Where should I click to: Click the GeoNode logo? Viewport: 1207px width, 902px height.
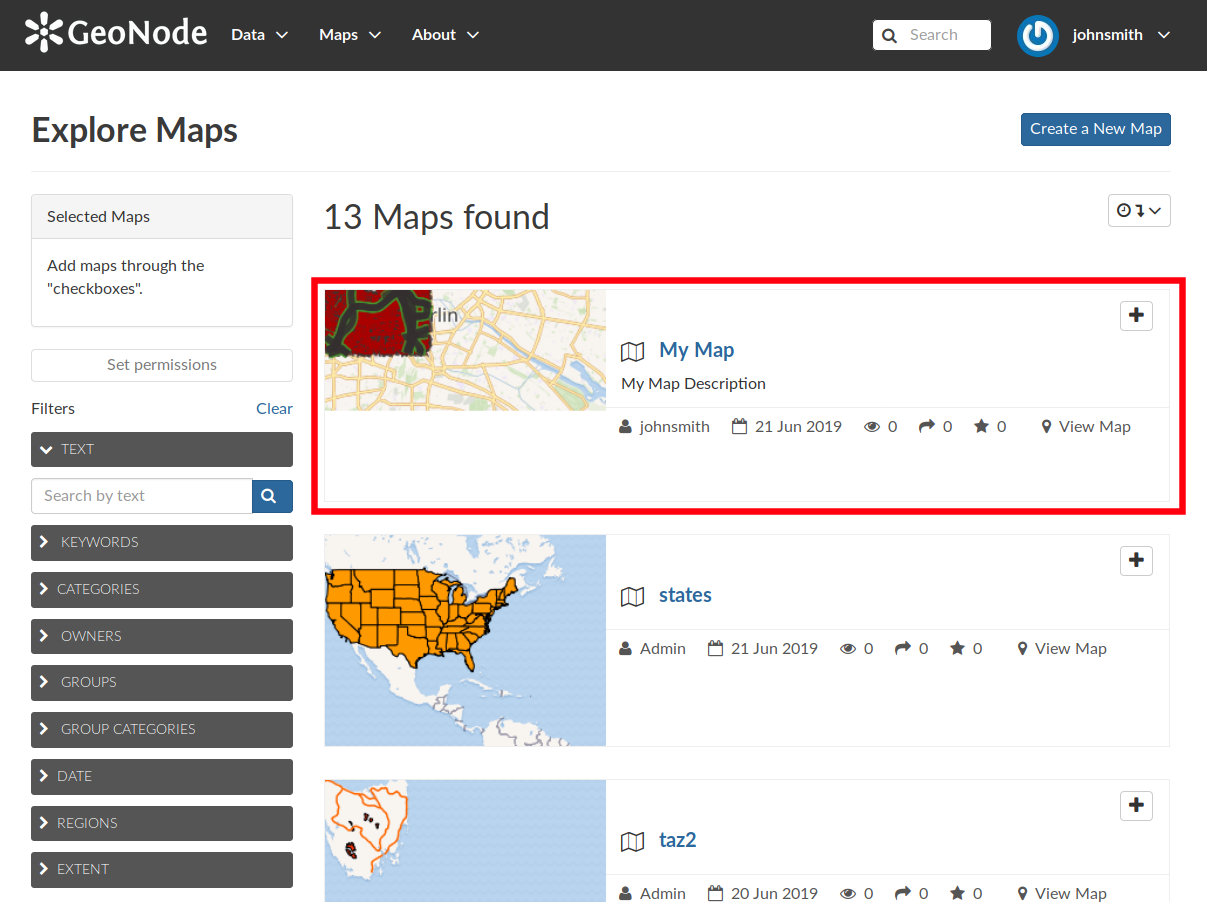pos(116,33)
